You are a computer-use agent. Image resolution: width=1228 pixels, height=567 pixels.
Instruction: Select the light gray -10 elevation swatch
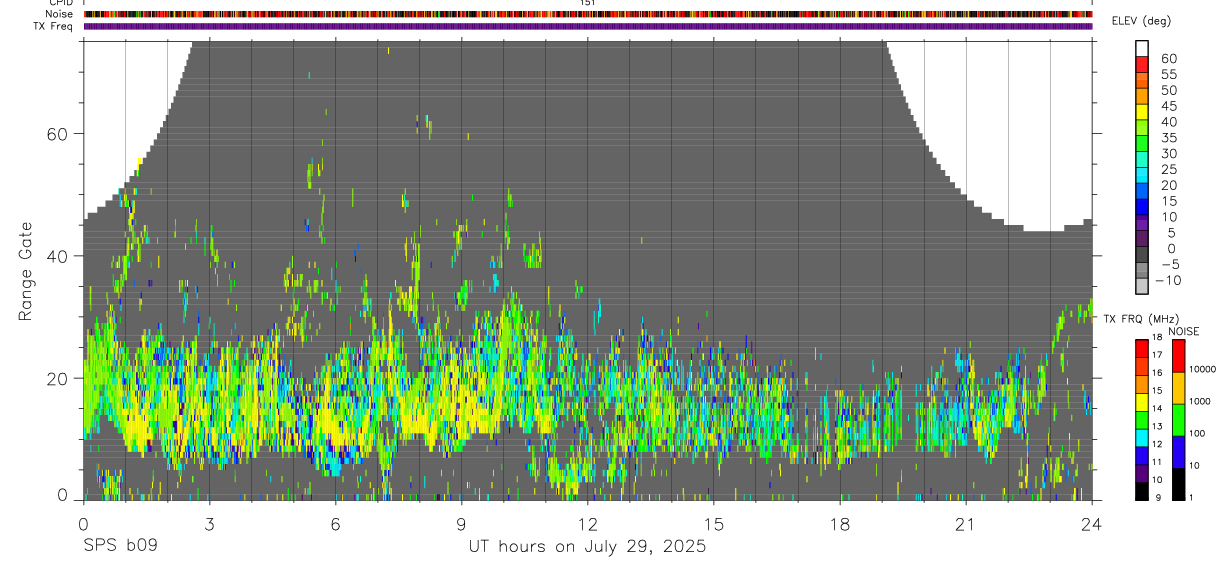[1142, 286]
